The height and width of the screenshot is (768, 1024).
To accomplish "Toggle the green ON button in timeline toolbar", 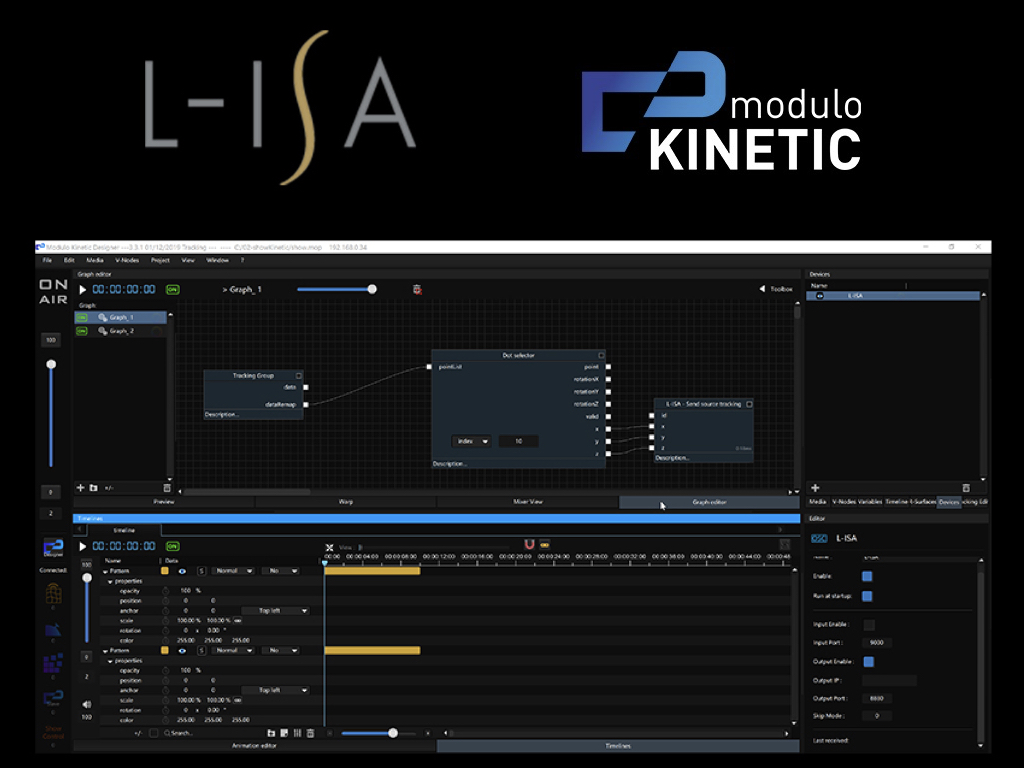I will pos(172,546).
